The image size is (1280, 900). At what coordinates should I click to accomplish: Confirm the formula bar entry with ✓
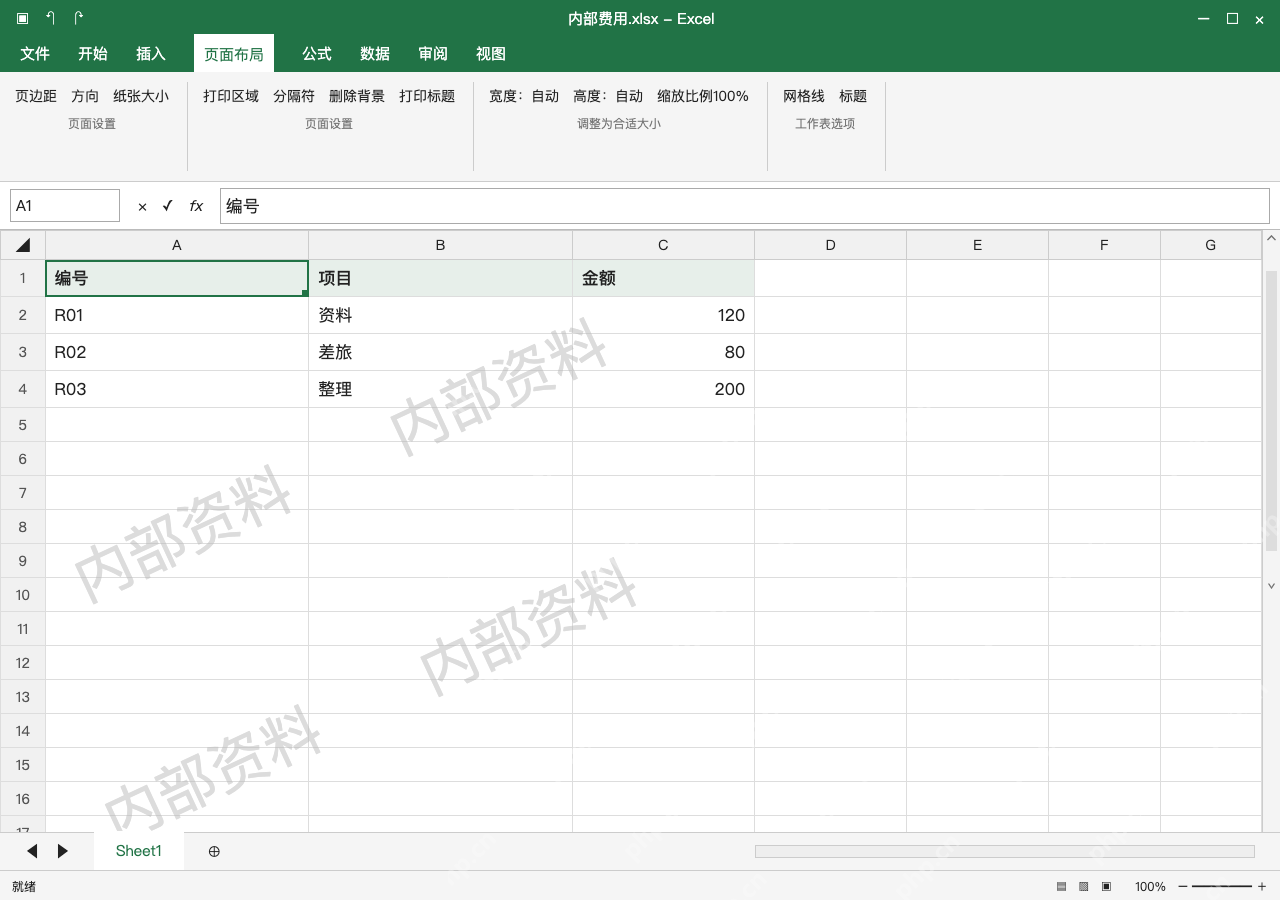click(168, 206)
